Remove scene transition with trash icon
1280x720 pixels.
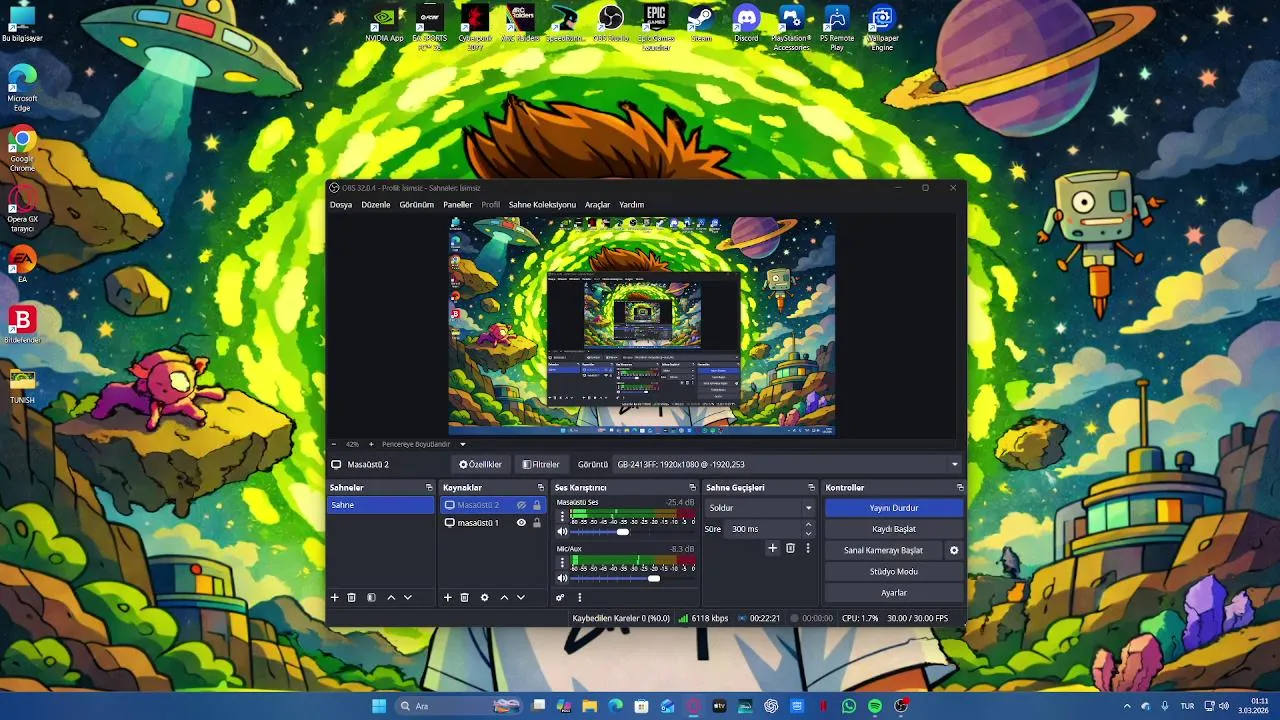tap(790, 548)
